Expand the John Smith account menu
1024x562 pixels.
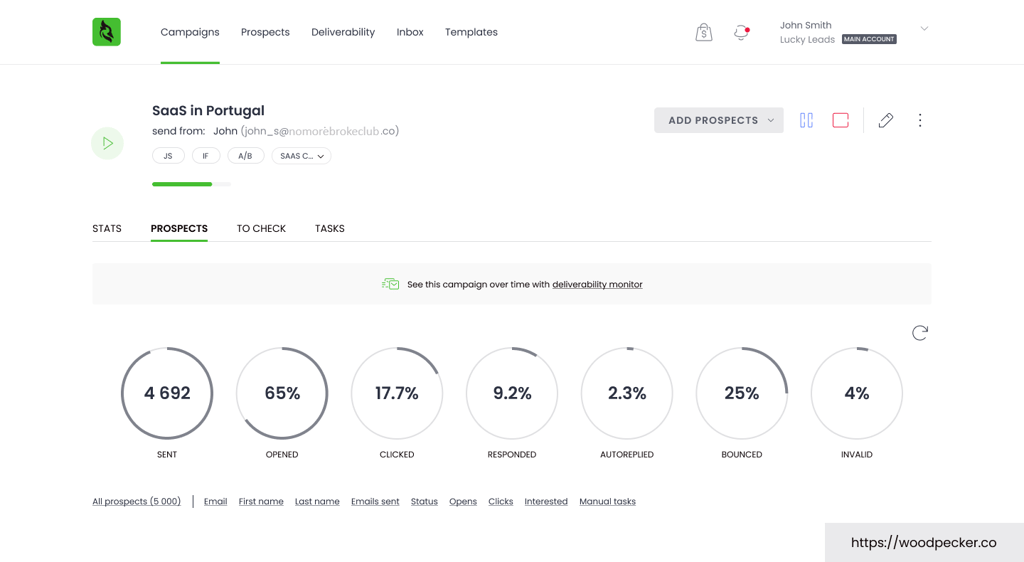[x=924, y=29]
